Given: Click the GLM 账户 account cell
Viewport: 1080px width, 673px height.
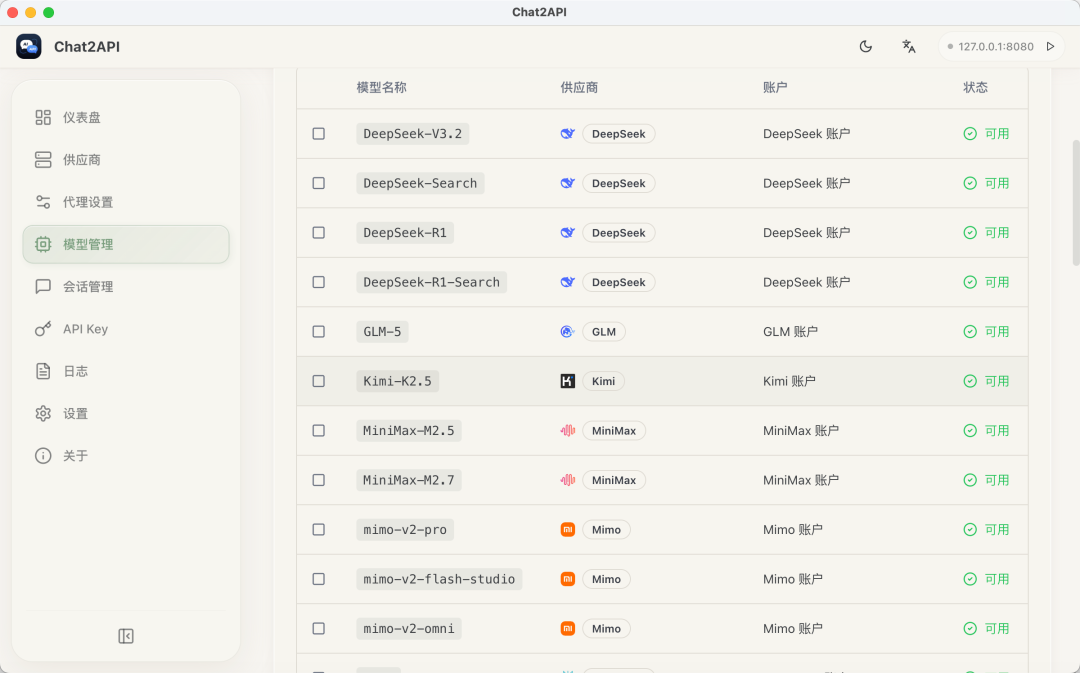Looking at the screenshot, I should (x=790, y=332).
